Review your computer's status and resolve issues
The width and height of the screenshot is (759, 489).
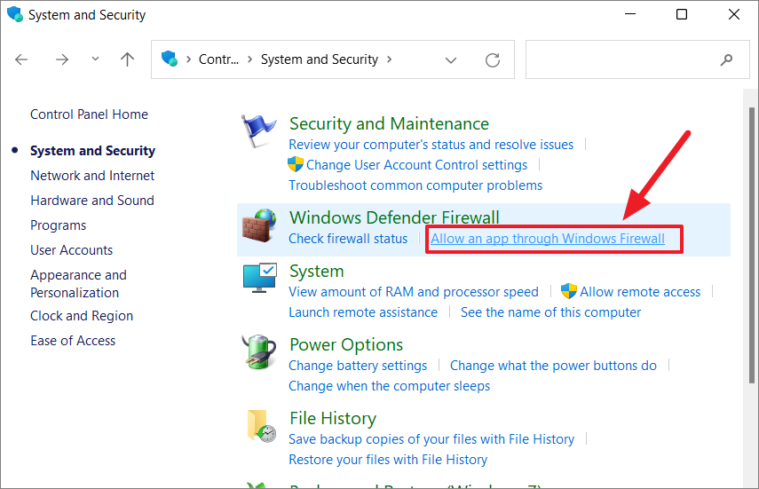tap(431, 144)
